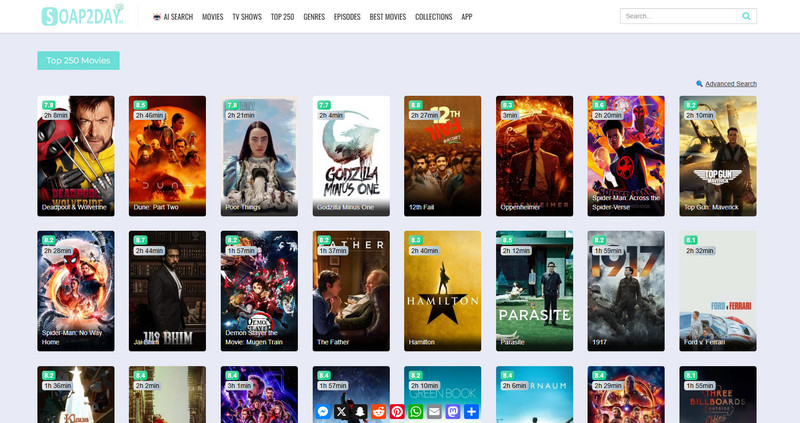
Task: Click the Top 250 Movies heading button
Action: pos(78,60)
